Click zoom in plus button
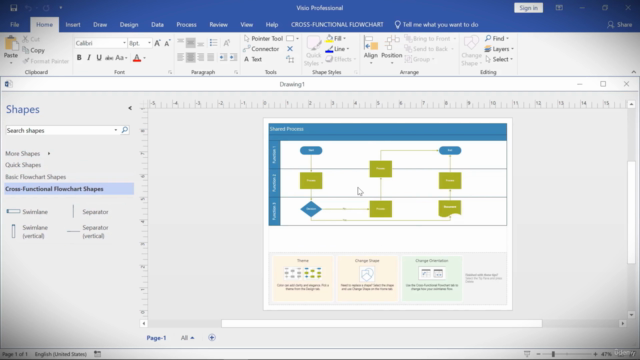Screen dimensions: 640x360 pyautogui.click(x=595, y=354)
